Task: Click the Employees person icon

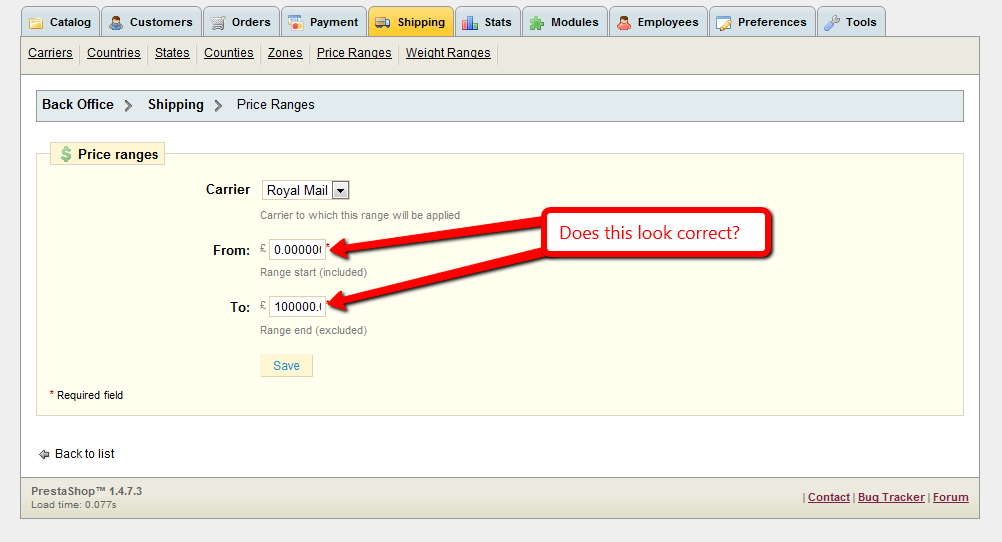Action: click(x=624, y=23)
